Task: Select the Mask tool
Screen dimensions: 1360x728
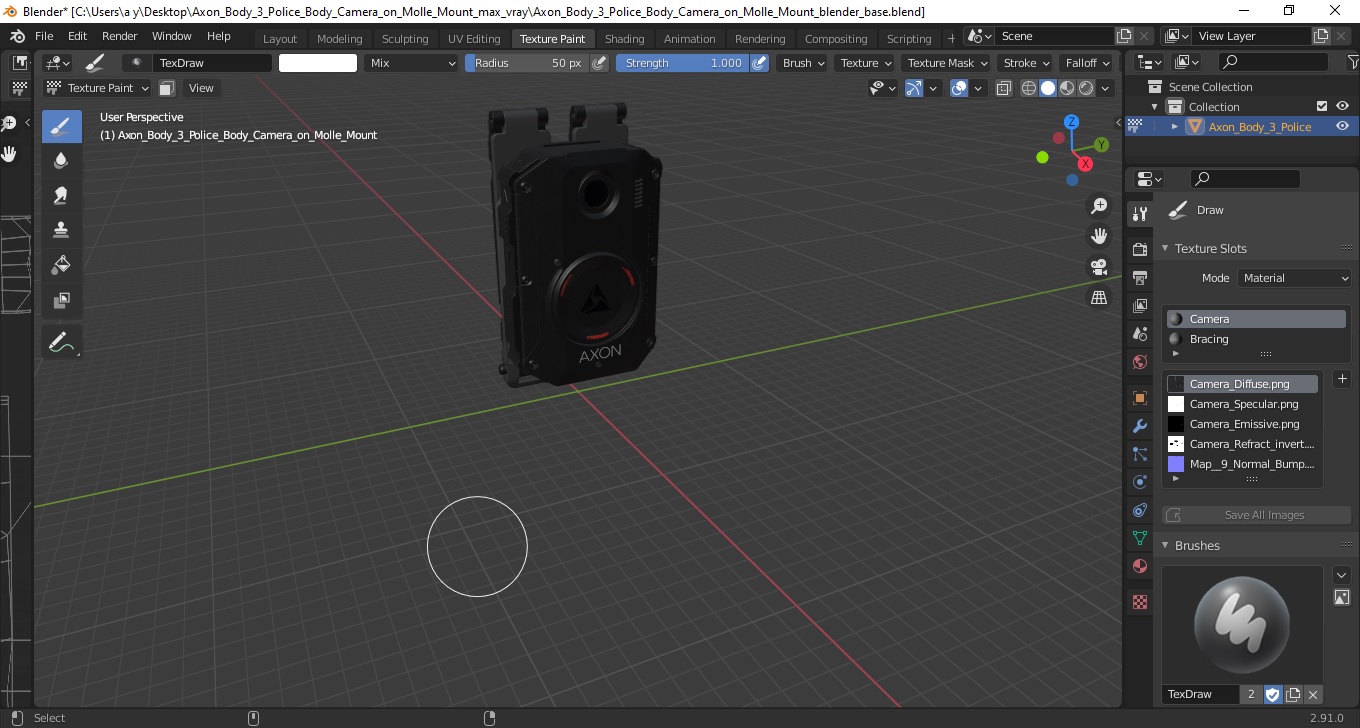Action: click(61, 299)
